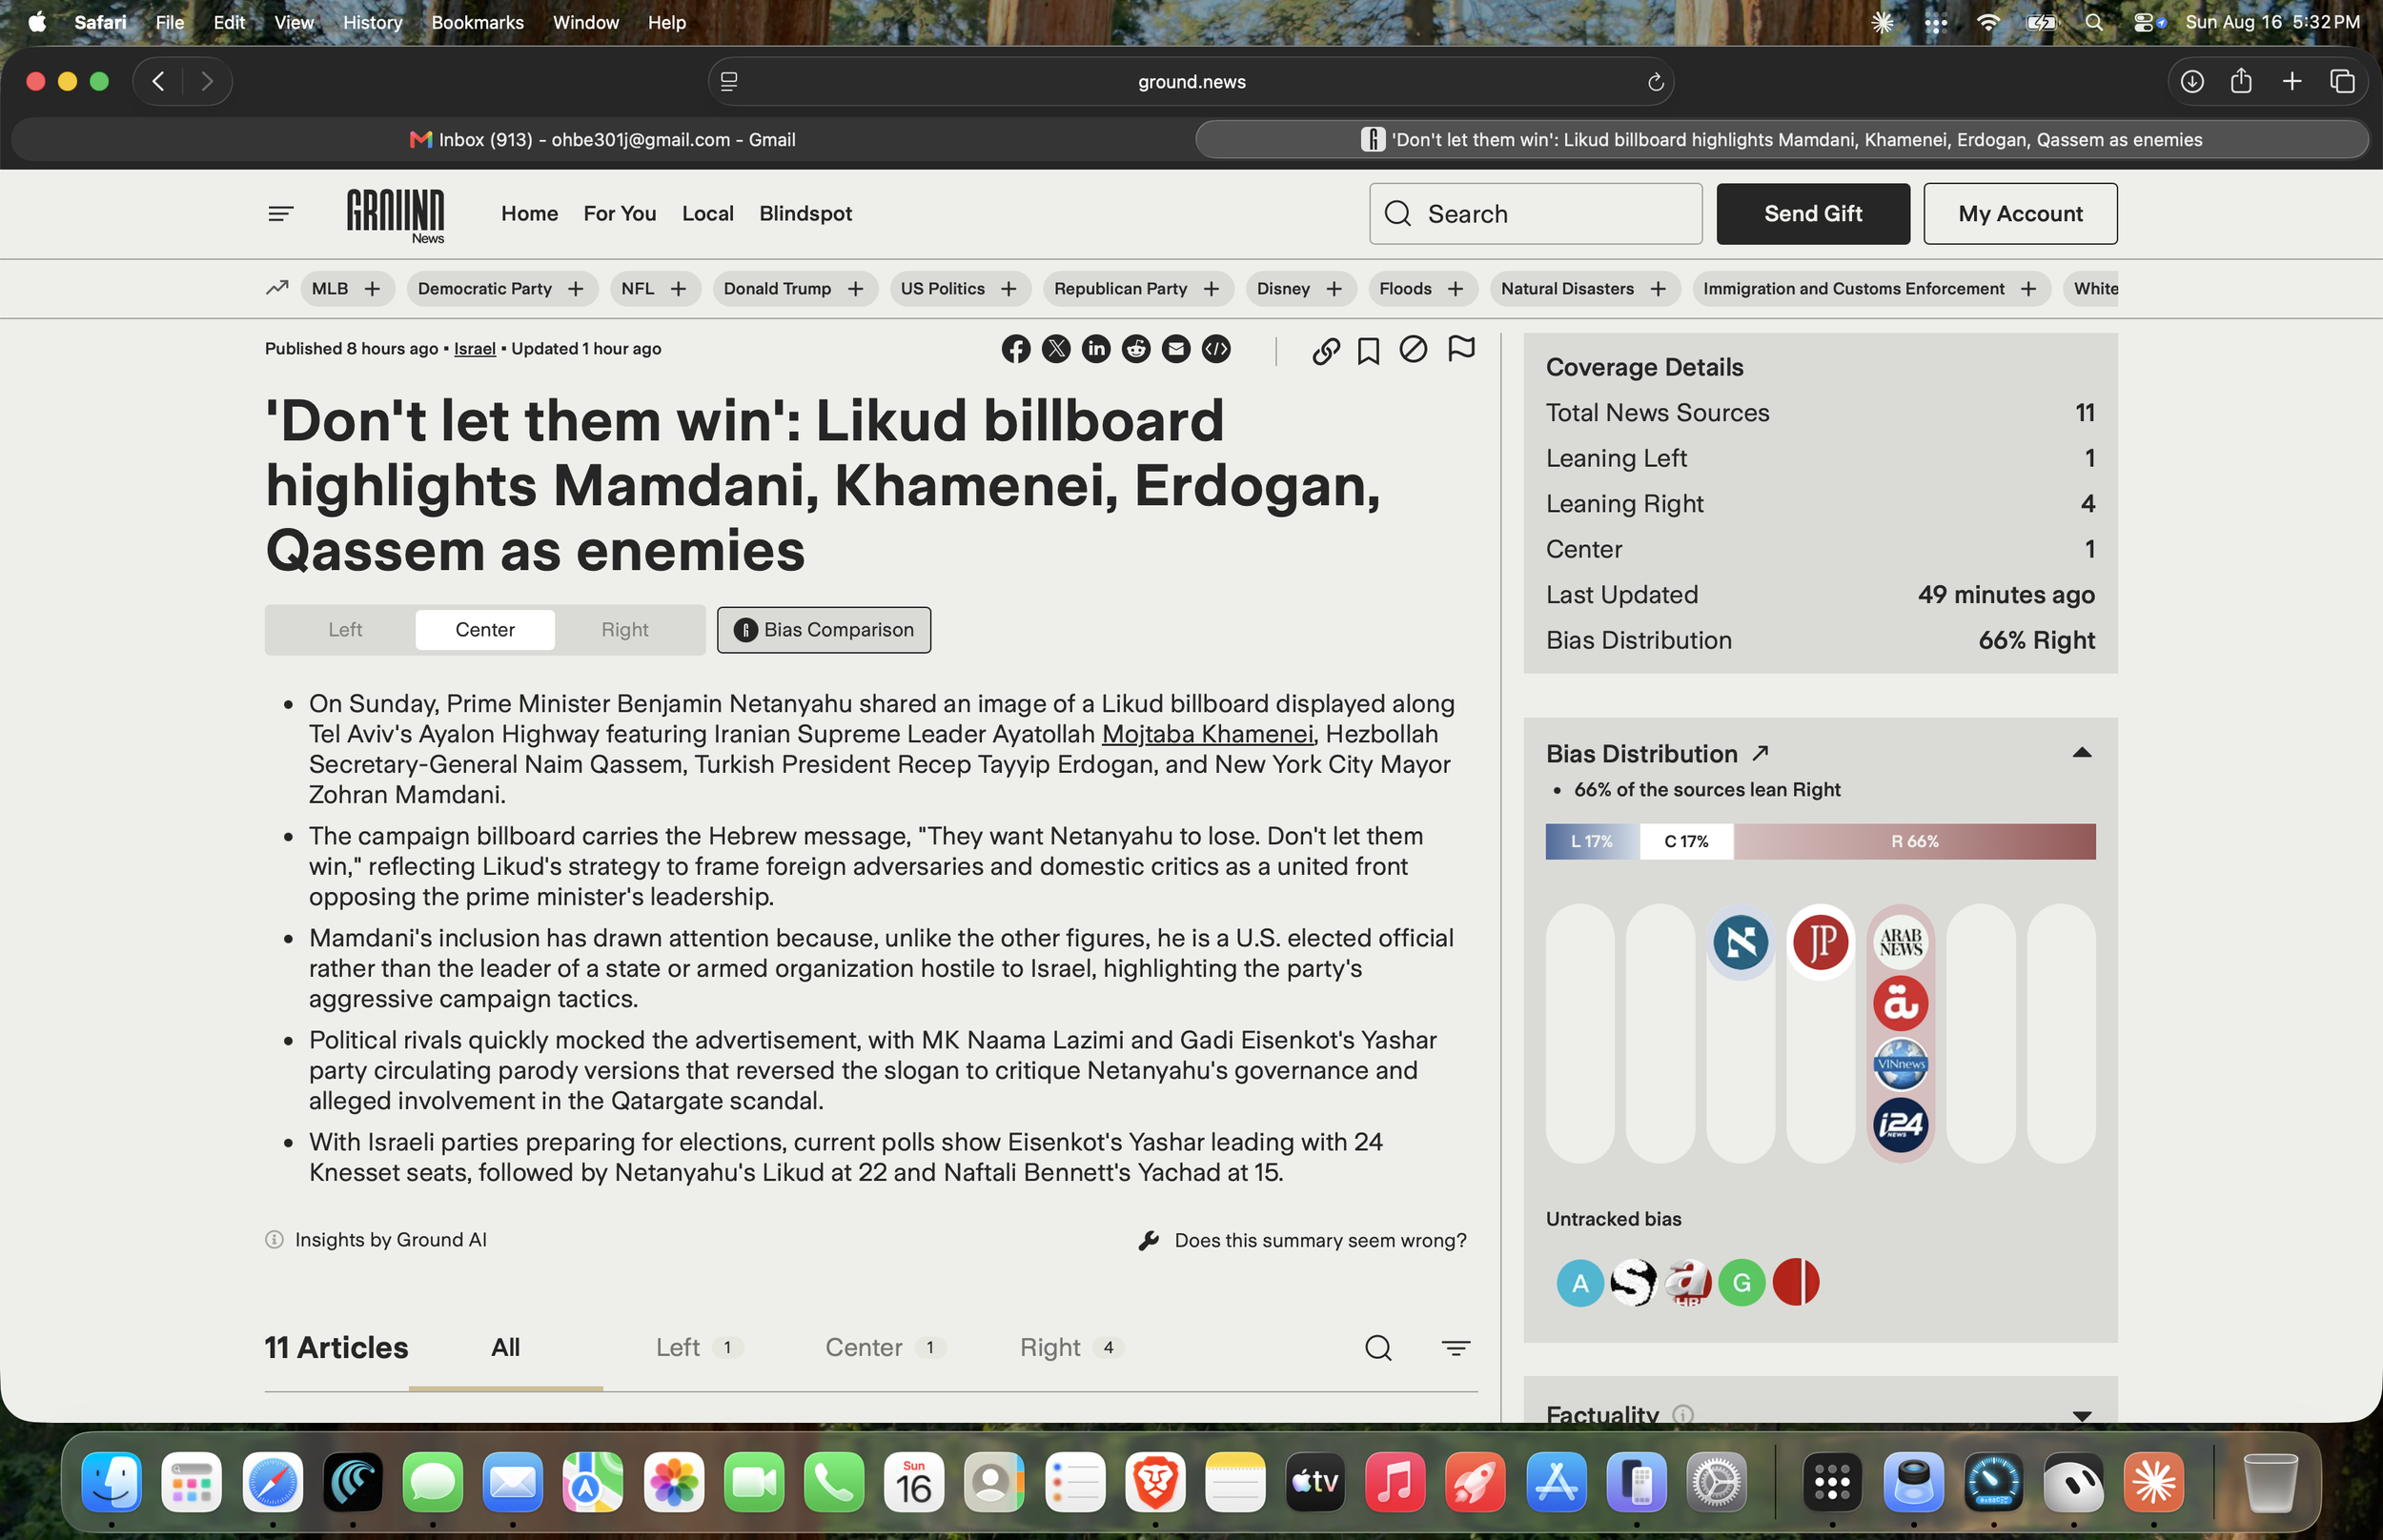Show Left articles tab
This screenshot has width=2383, height=1540.
click(697, 1348)
